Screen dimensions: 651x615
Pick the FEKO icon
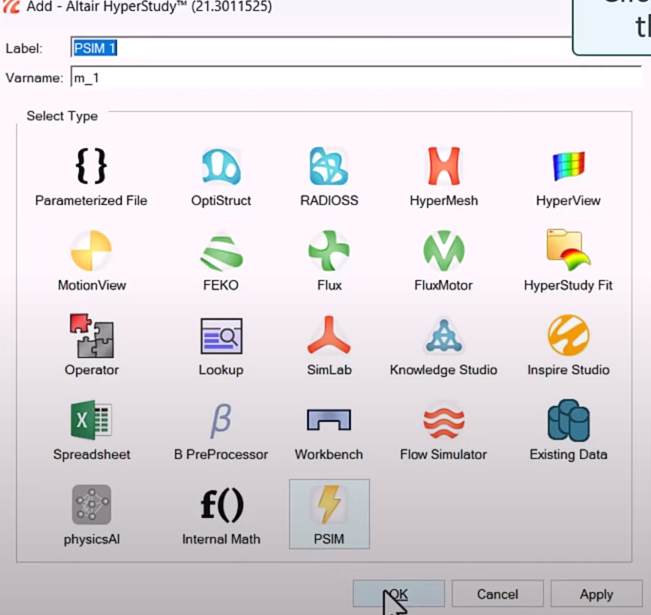click(x=221, y=252)
